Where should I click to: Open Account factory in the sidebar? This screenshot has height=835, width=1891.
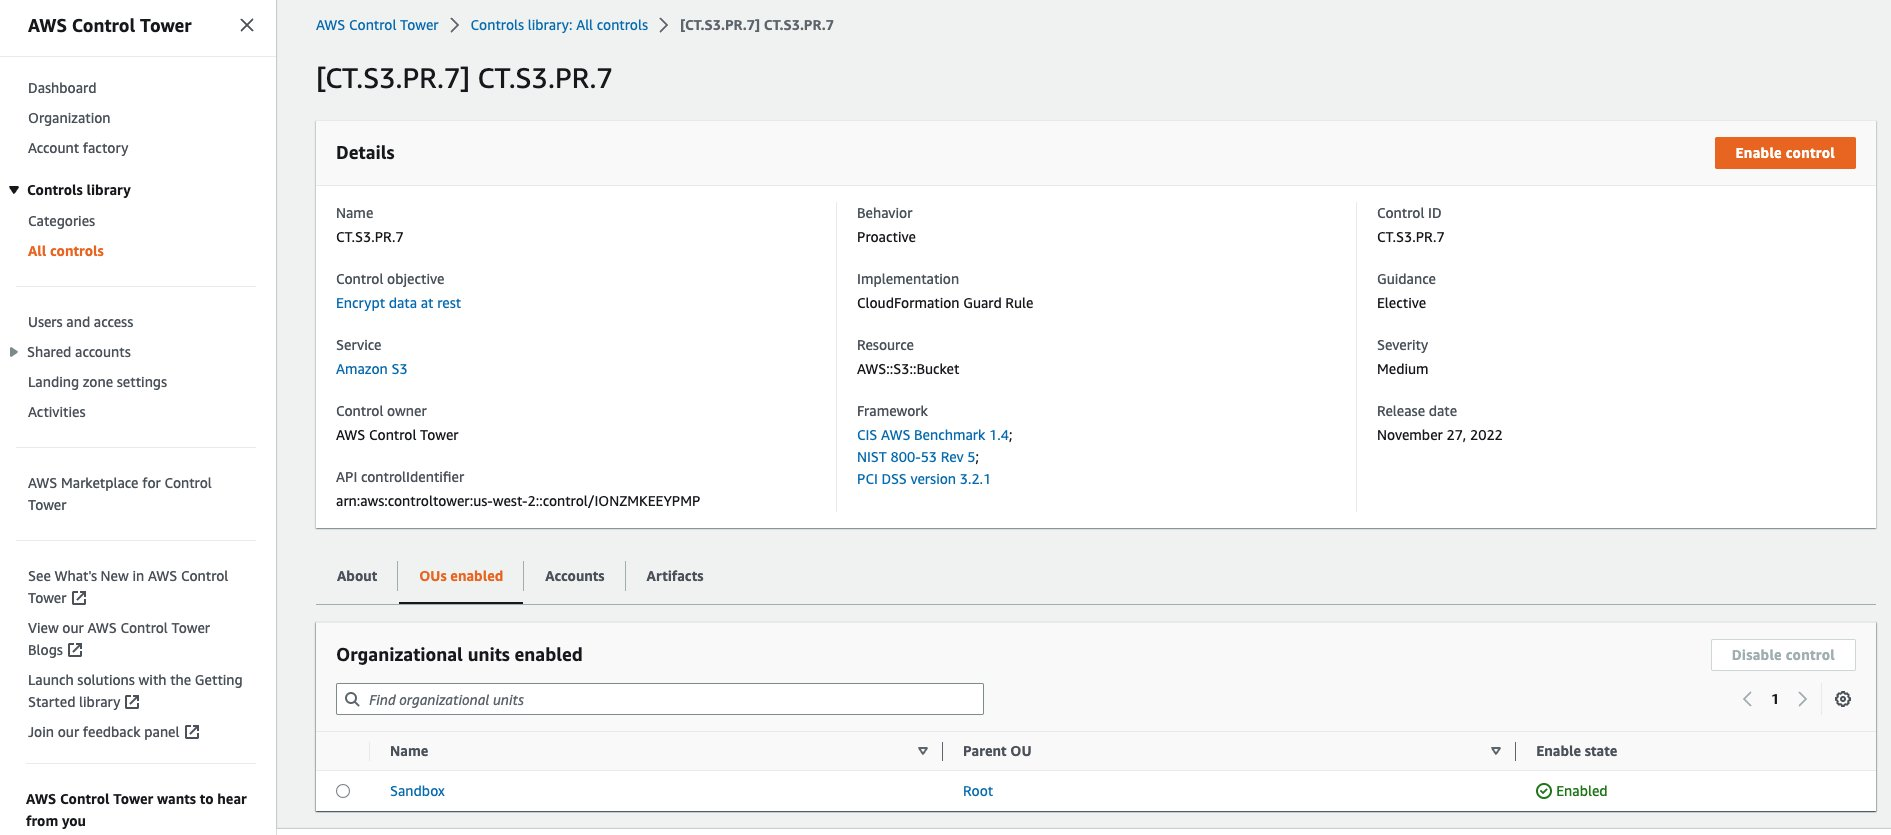tap(78, 148)
